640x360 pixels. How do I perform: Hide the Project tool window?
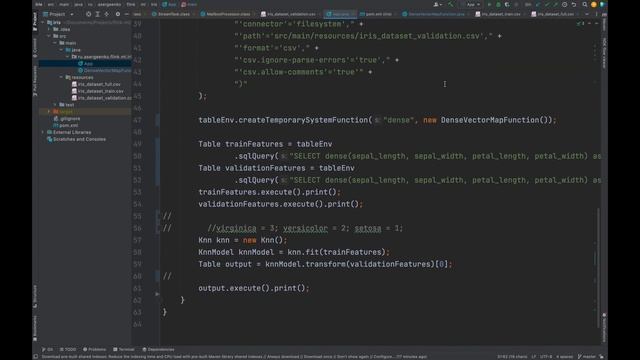[x=127, y=14]
